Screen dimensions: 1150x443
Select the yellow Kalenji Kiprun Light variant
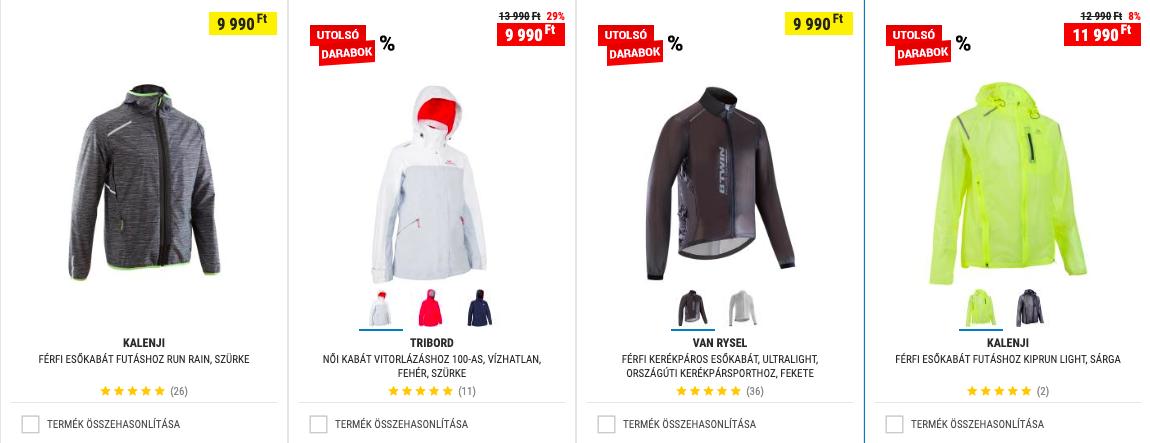pyautogui.click(x=981, y=308)
